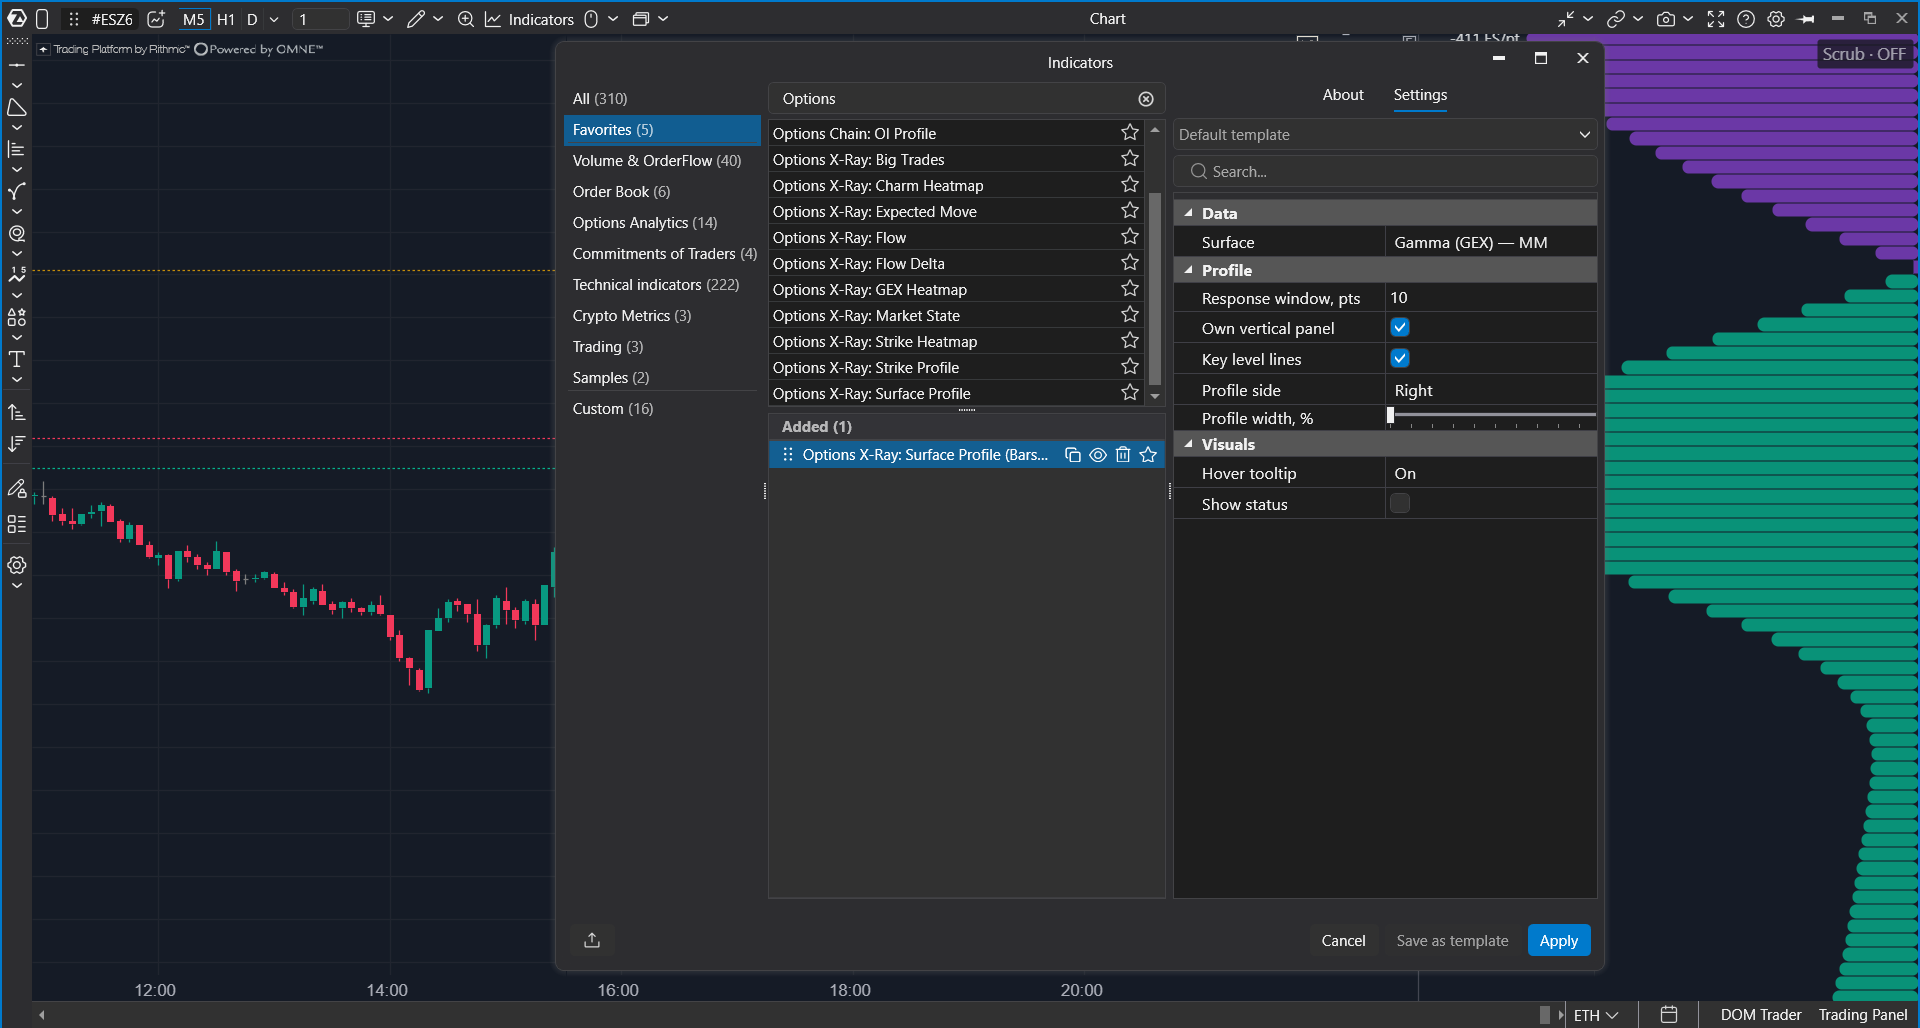Image resolution: width=1920 pixels, height=1028 pixels.
Task: Click the Save as template button
Action: click(1452, 940)
